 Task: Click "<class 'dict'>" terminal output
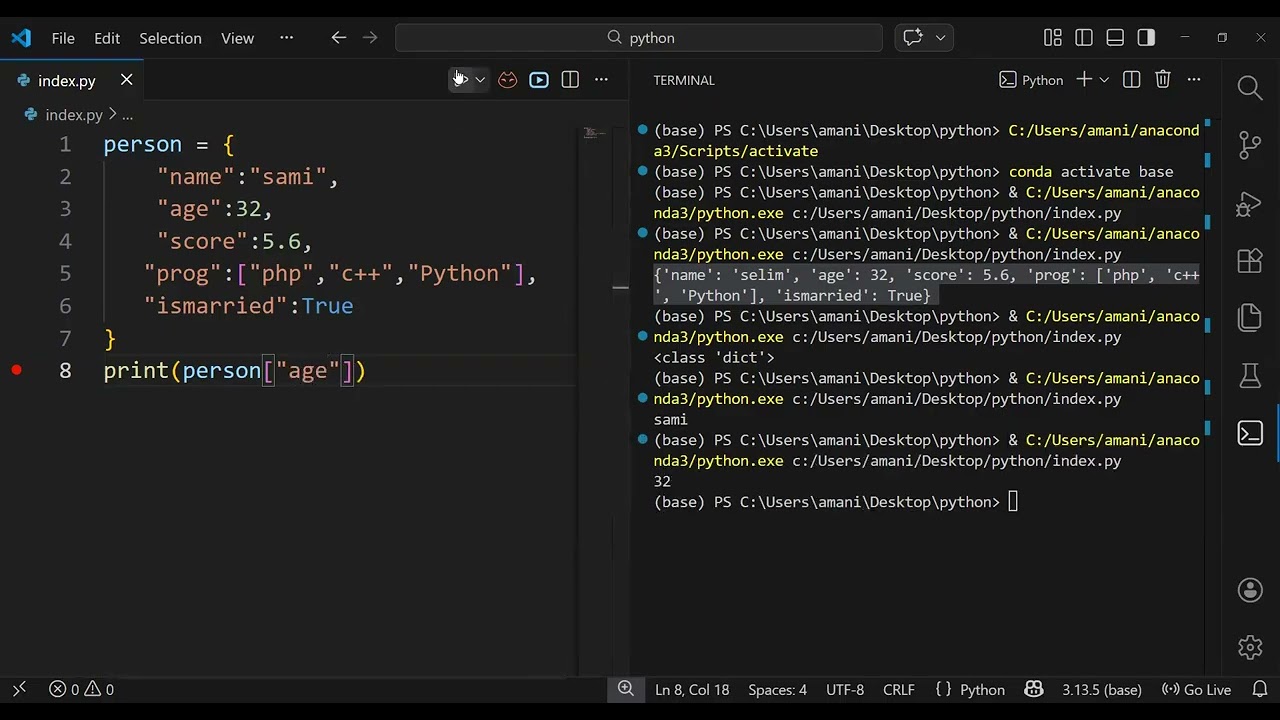714,357
